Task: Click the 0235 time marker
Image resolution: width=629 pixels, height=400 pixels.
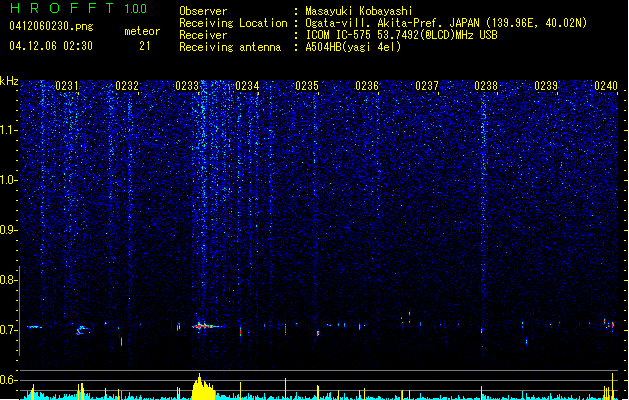Action: coord(307,86)
